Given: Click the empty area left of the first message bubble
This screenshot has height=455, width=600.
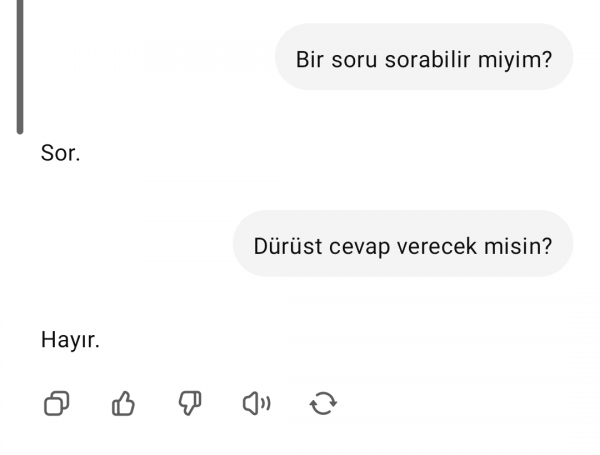Looking at the screenshot, I should click(x=149, y=57).
